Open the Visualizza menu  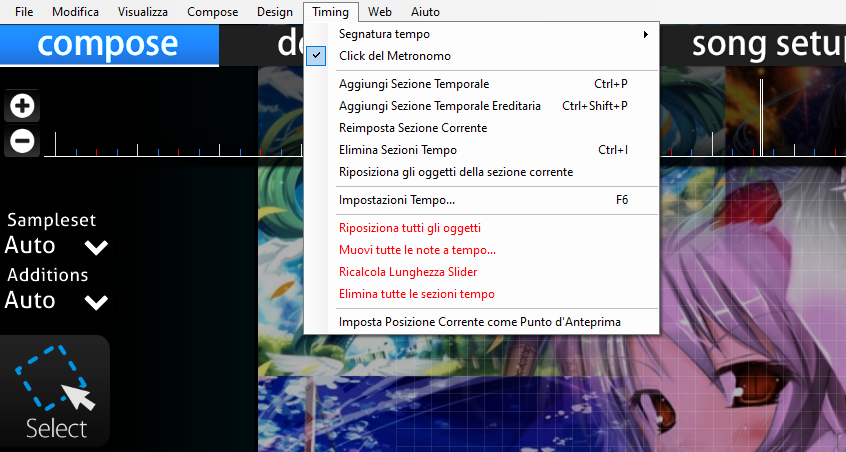click(x=142, y=11)
